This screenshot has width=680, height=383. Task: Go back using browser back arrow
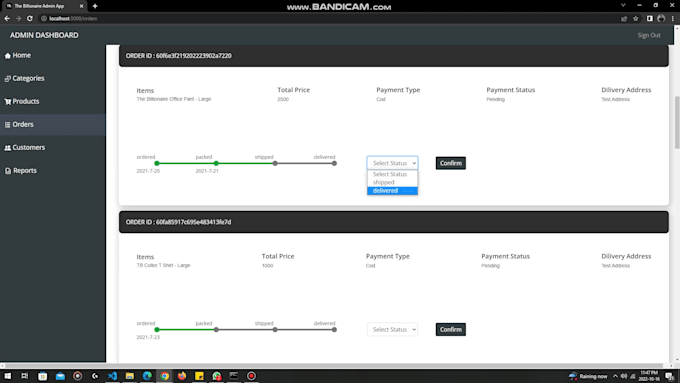point(7,19)
